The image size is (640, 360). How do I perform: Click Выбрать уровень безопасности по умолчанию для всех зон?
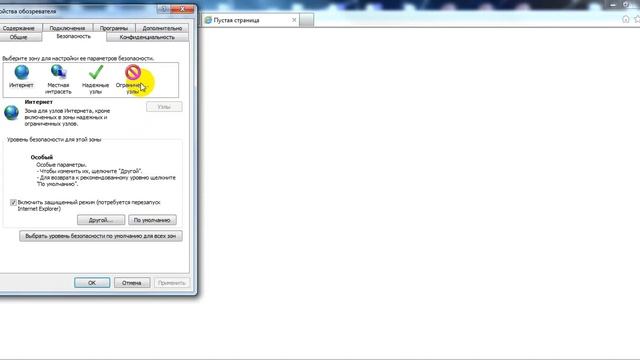[x=101, y=236]
